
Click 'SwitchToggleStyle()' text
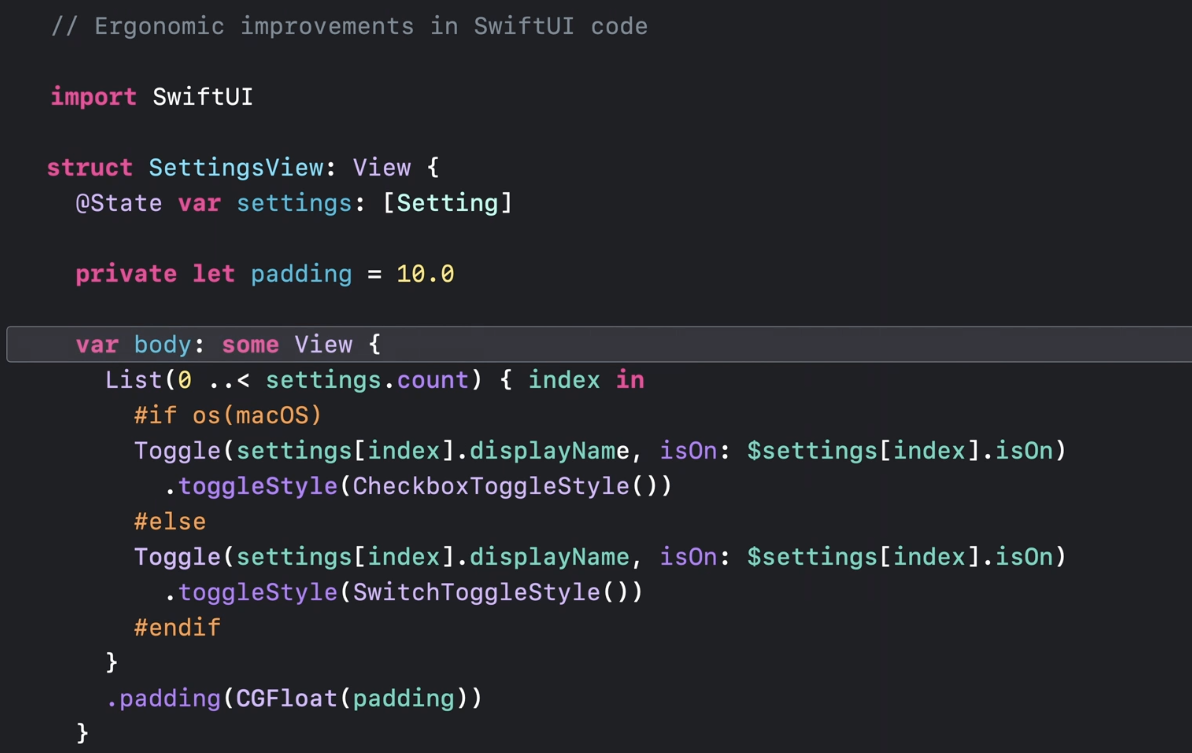(498, 592)
